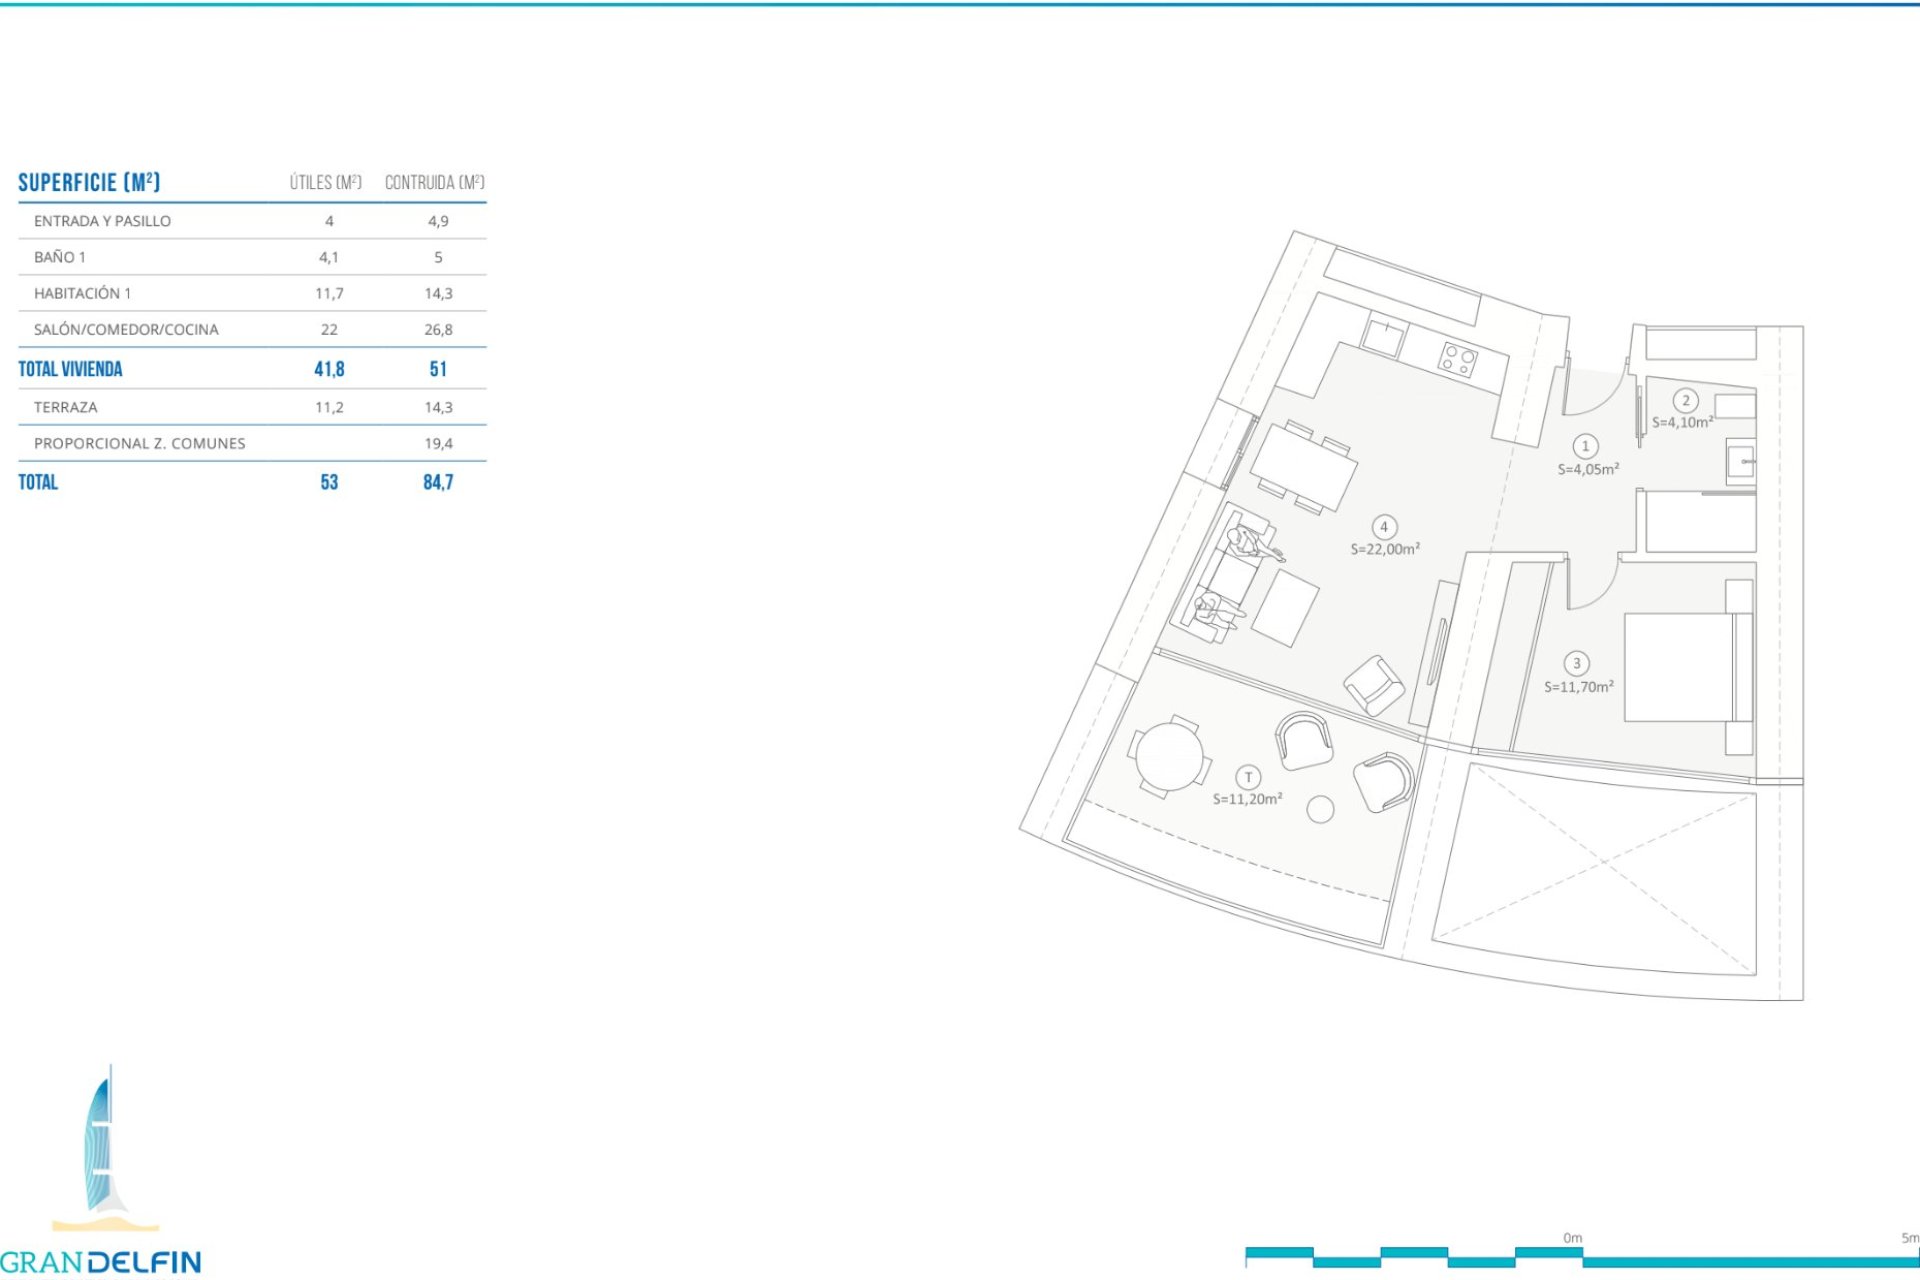Click the round terrace table
1920x1280 pixels.
(x=1169, y=757)
